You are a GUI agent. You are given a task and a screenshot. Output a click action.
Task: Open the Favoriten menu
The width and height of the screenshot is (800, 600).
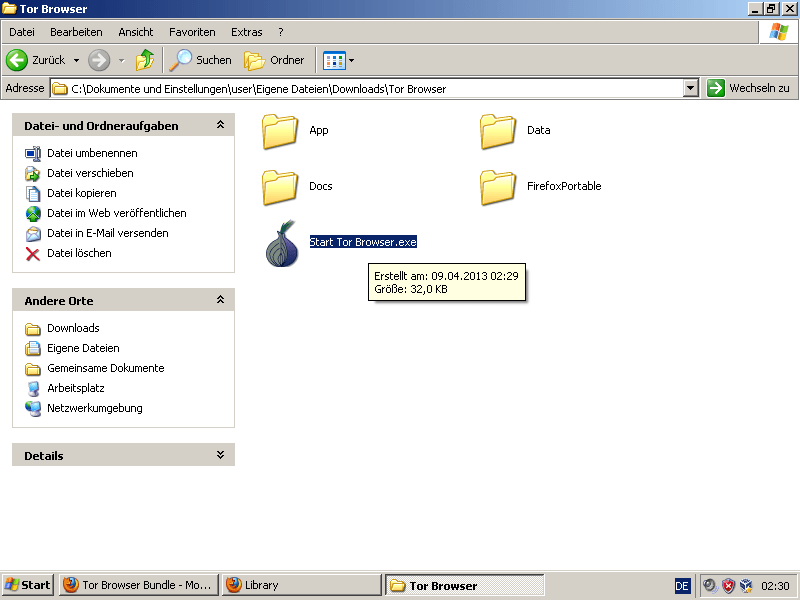coord(192,32)
